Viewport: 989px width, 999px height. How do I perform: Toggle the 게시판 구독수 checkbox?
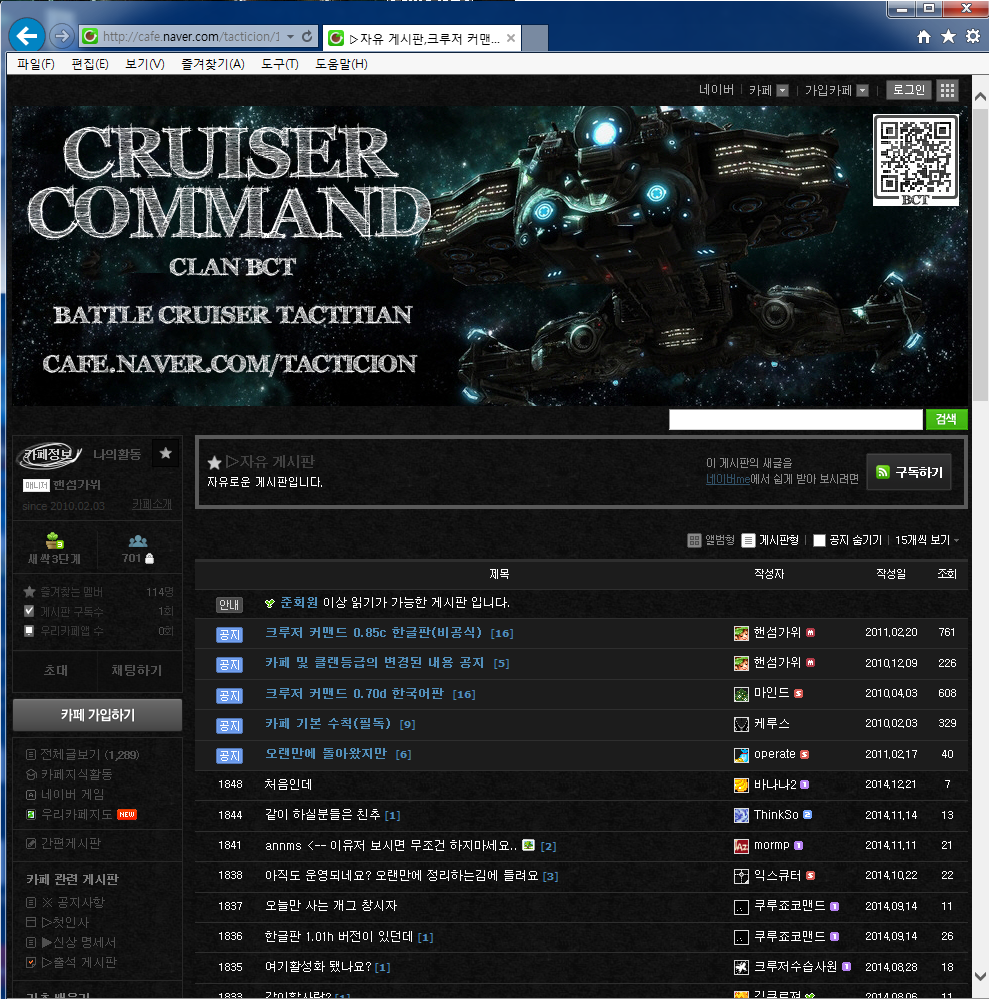tap(29, 611)
